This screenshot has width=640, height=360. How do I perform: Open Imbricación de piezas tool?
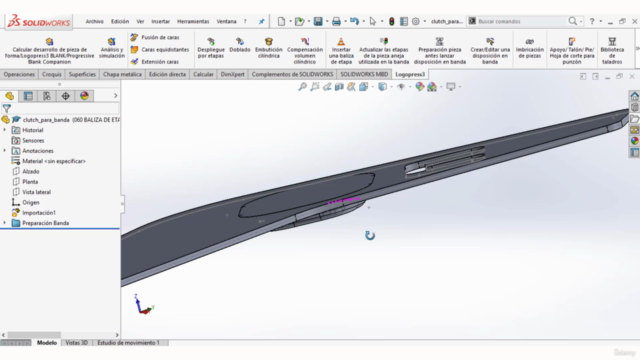pos(529,48)
